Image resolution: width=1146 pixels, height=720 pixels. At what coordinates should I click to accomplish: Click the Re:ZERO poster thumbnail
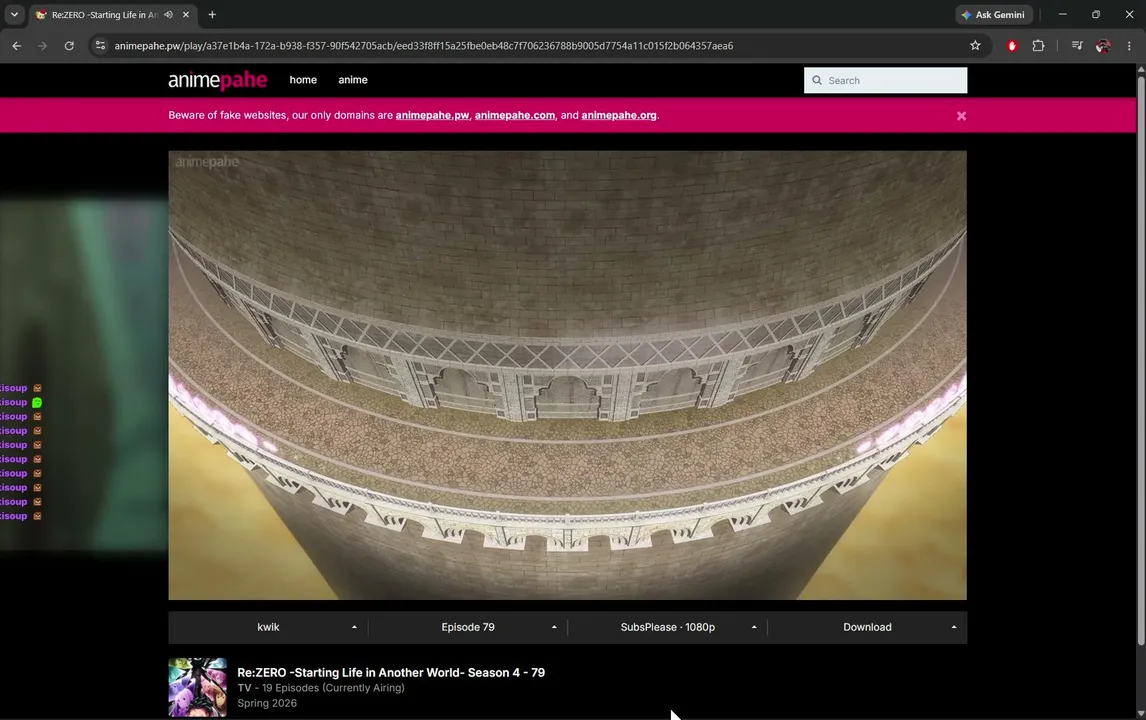coord(197,687)
